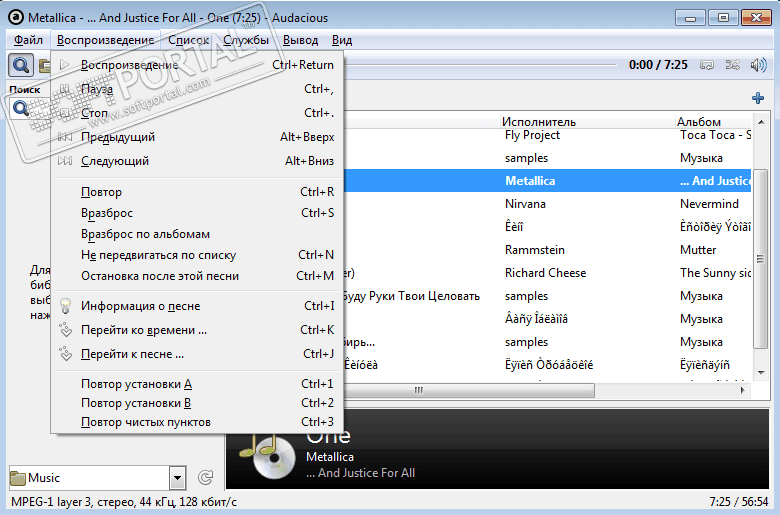Toggle Остановка после этой песни option
This screenshot has height=515, width=780.
[197, 276]
